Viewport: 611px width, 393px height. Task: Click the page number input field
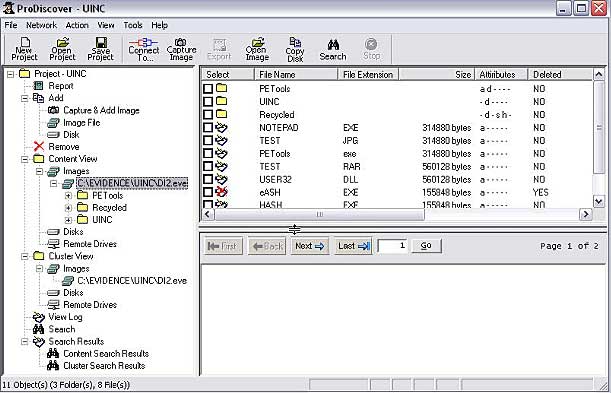(x=392, y=246)
